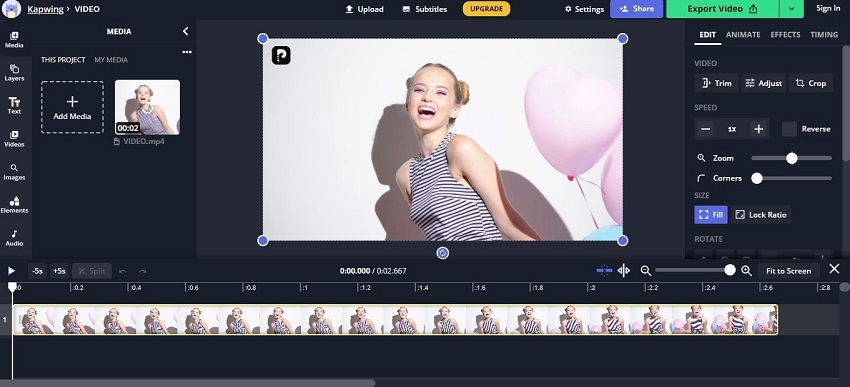The height and width of the screenshot is (387, 850).
Task: Click the Upload button
Action: pyautogui.click(x=364, y=9)
